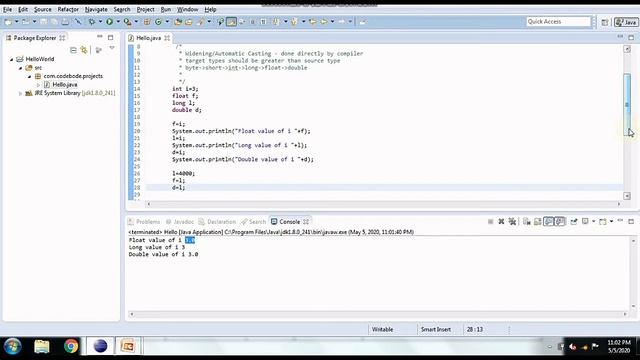Click the New Java Package icon

pos(147,22)
